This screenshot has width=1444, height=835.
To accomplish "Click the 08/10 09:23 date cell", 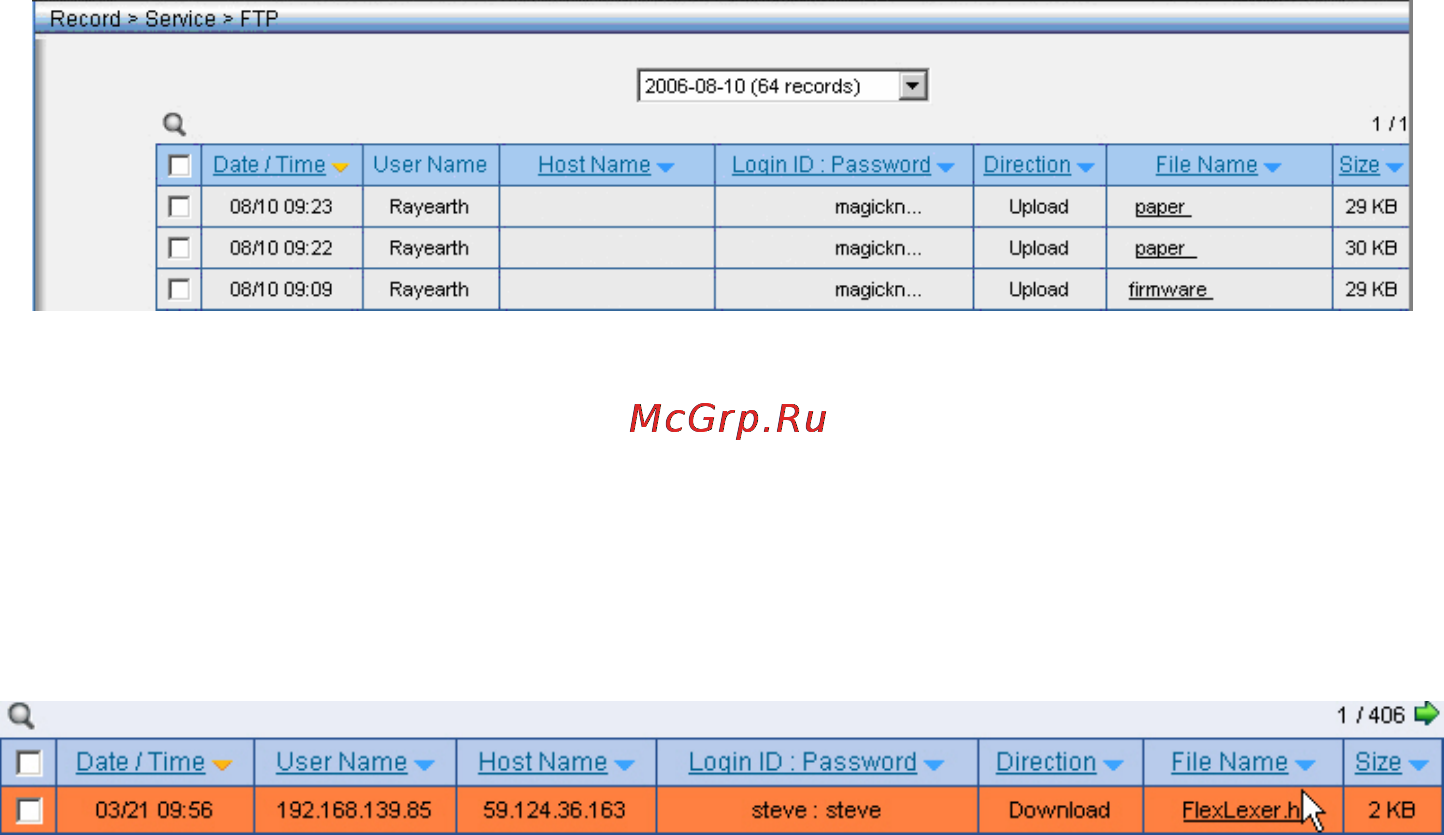I will click(281, 207).
